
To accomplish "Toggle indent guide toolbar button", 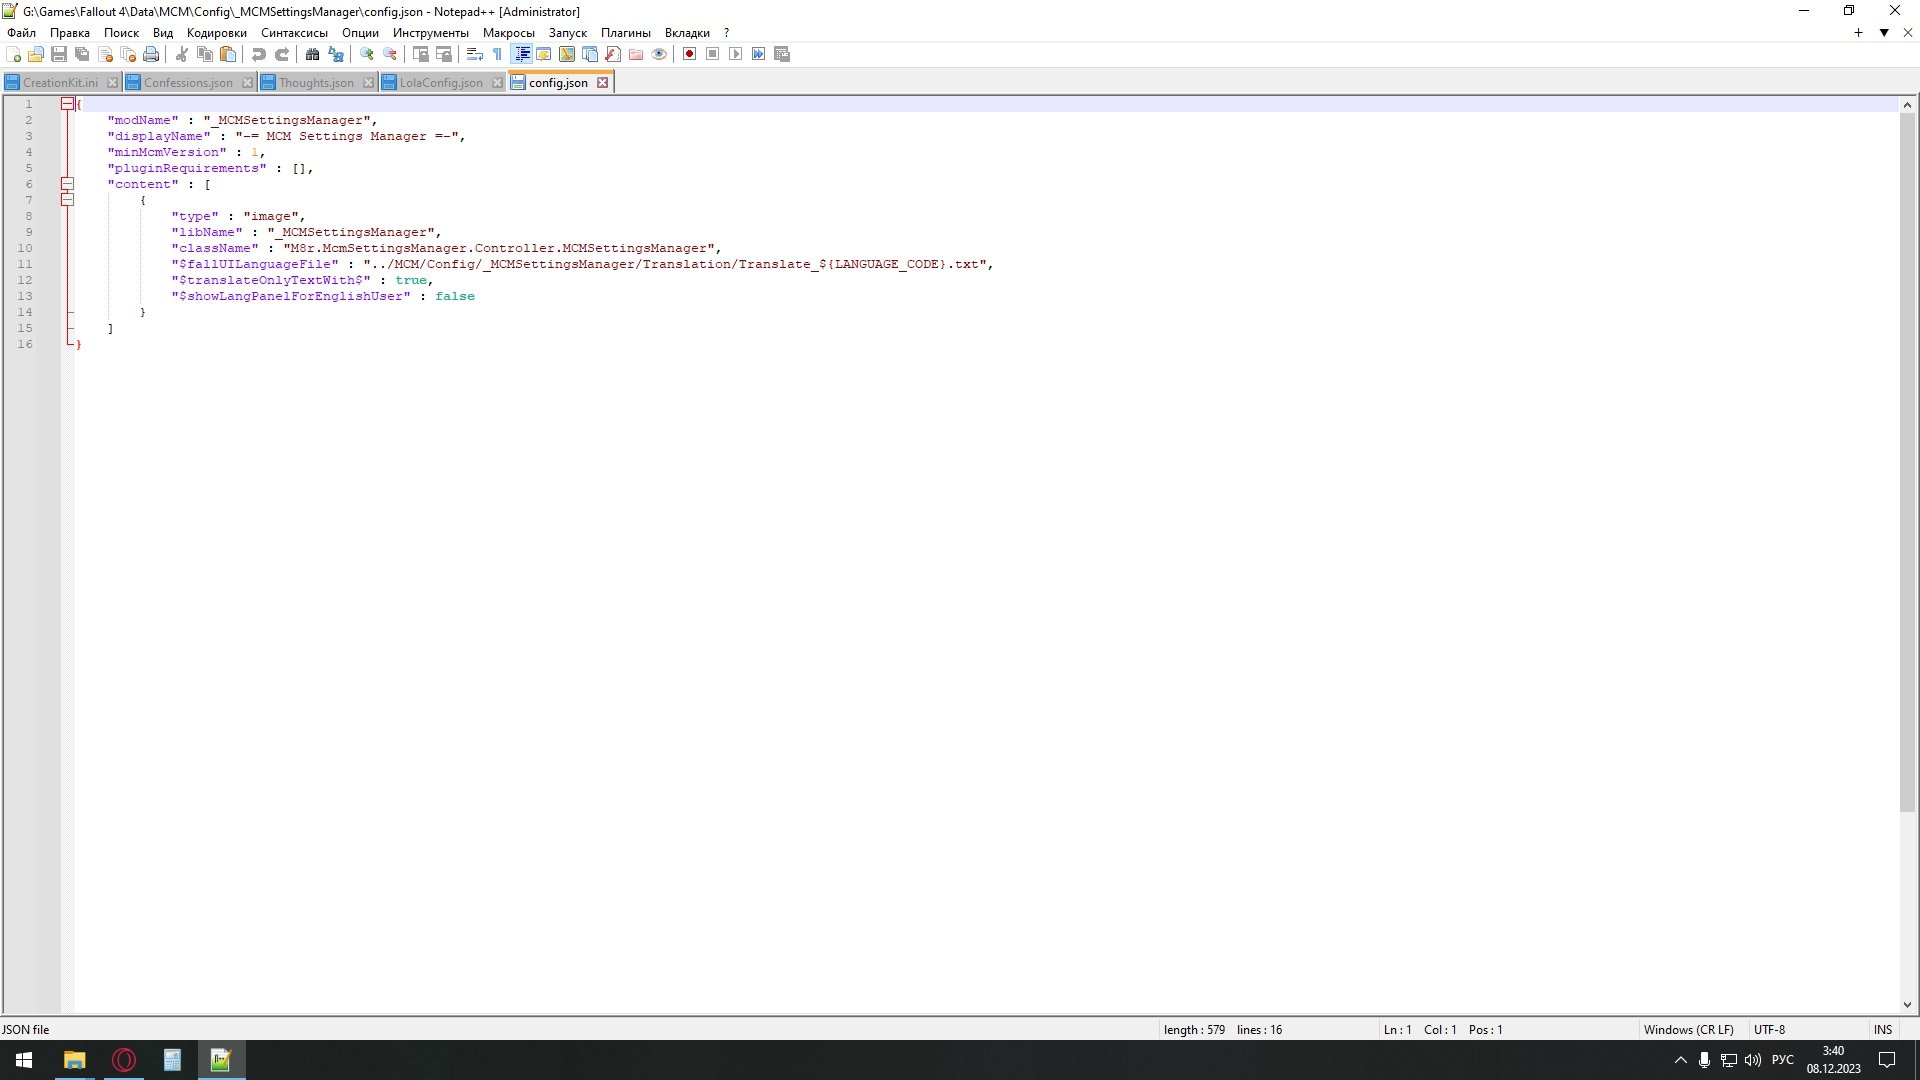I will click(521, 54).
